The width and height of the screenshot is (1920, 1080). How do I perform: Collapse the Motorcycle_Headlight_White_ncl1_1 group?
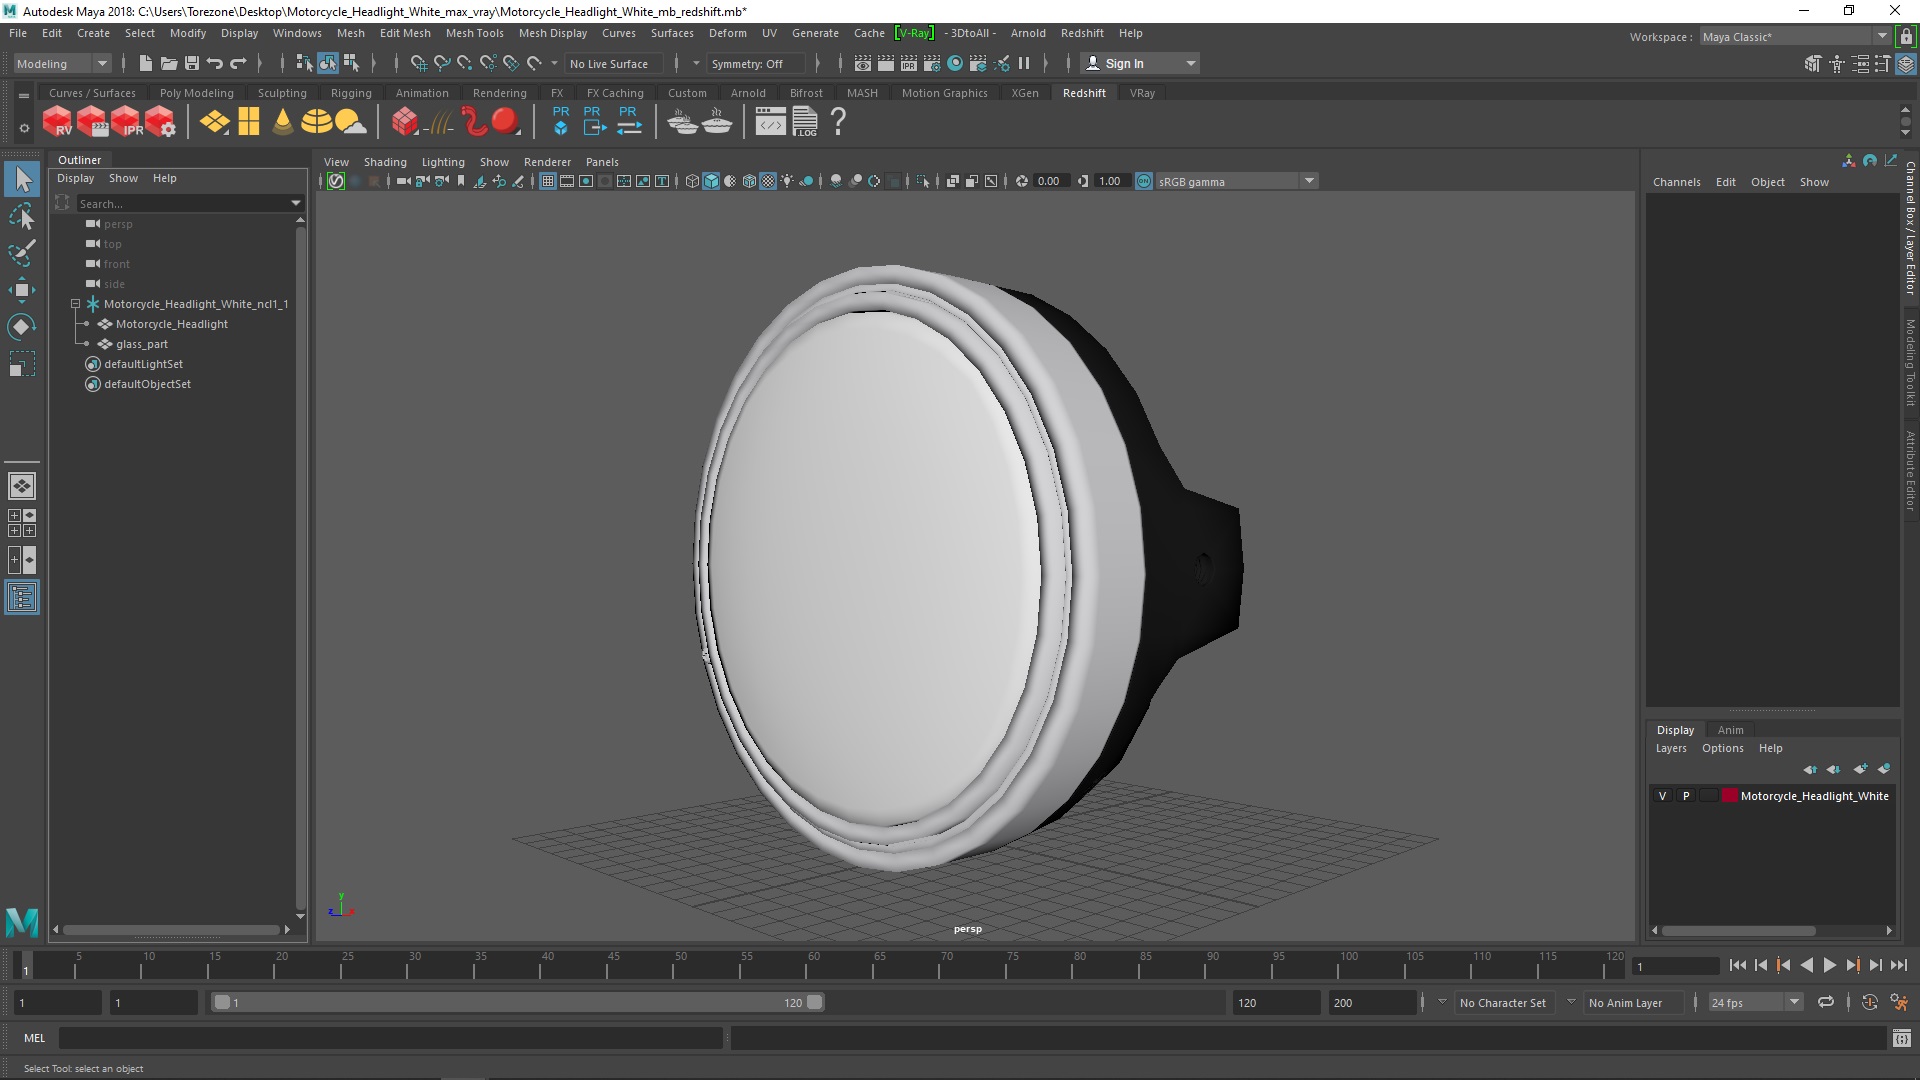[x=75, y=304]
